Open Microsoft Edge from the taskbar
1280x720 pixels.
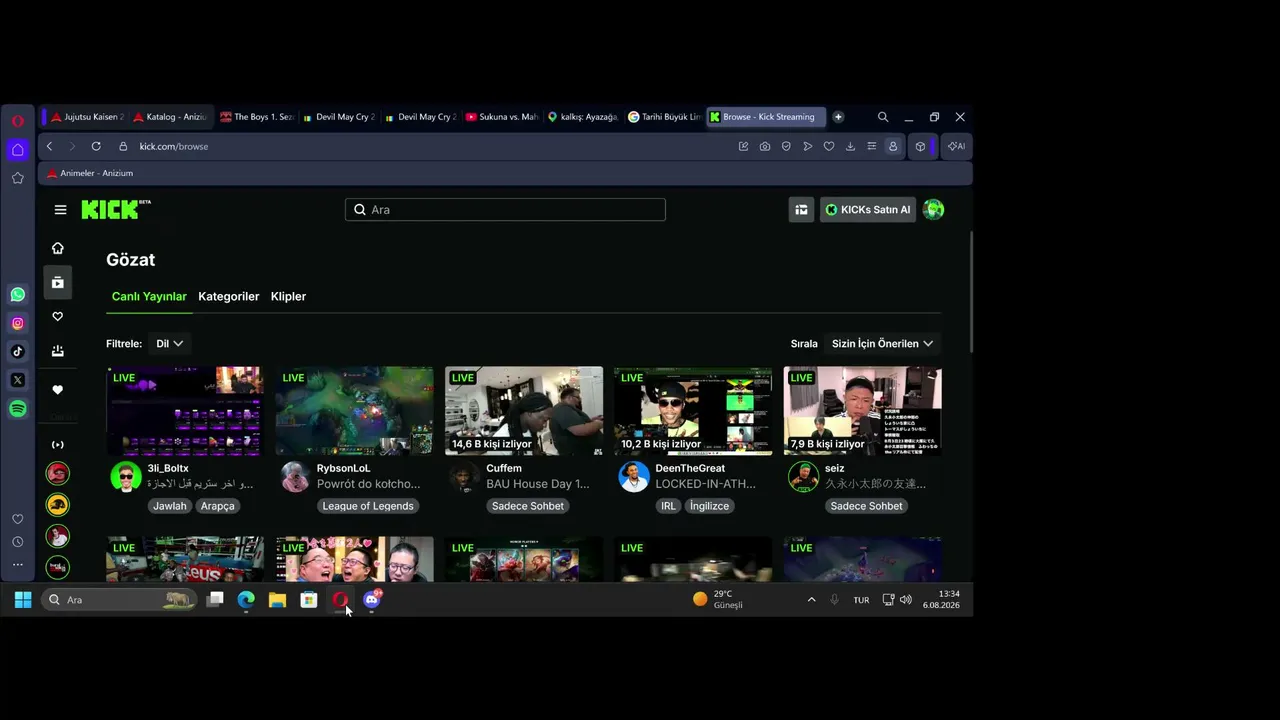246,600
